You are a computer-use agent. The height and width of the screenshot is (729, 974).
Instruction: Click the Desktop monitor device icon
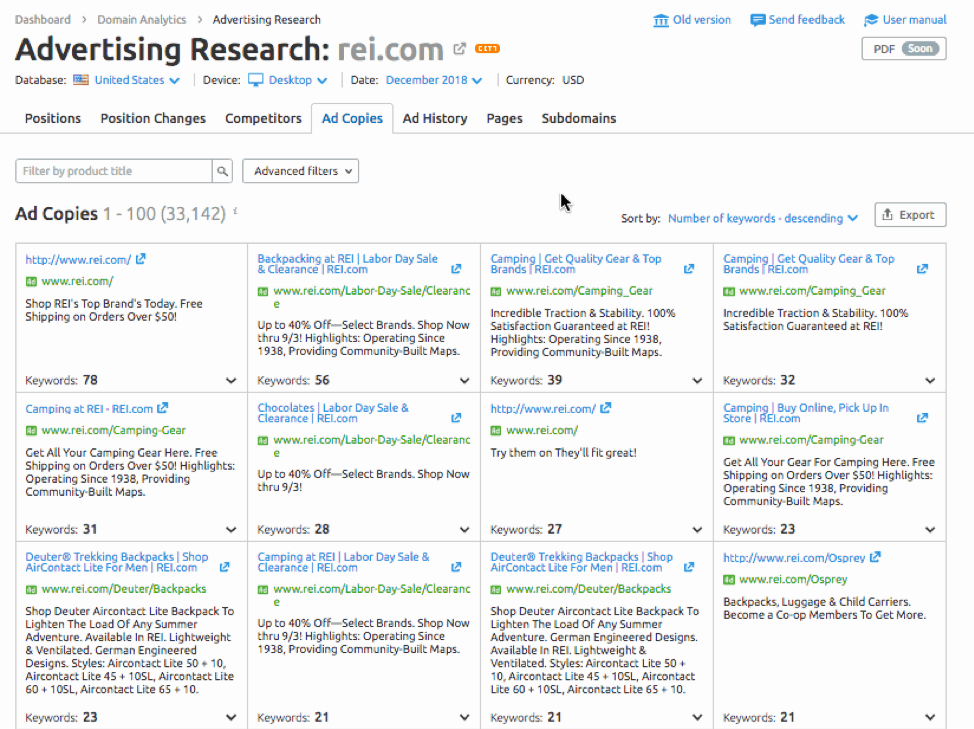tap(255, 80)
